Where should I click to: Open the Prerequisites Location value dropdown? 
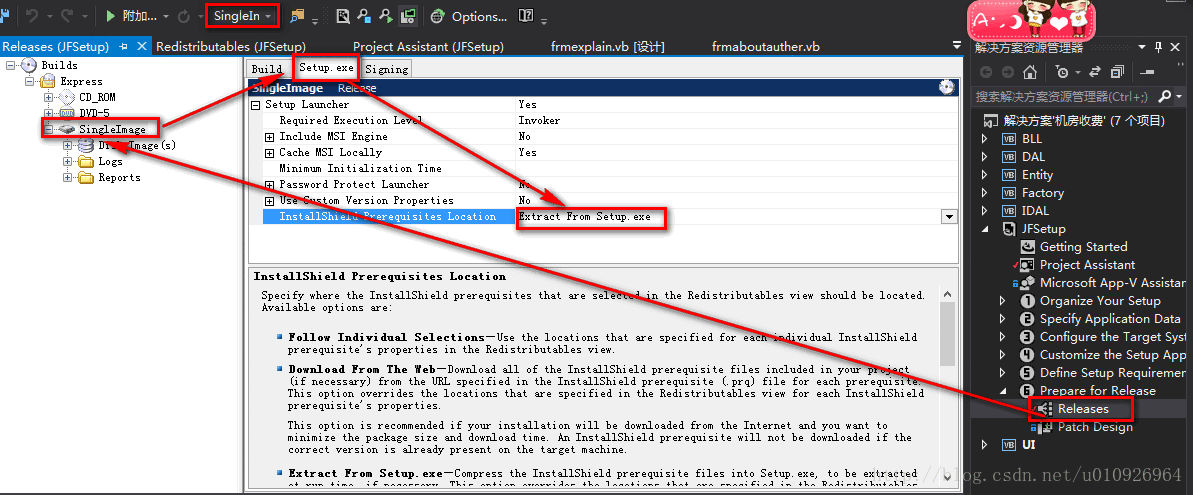pos(949,217)
